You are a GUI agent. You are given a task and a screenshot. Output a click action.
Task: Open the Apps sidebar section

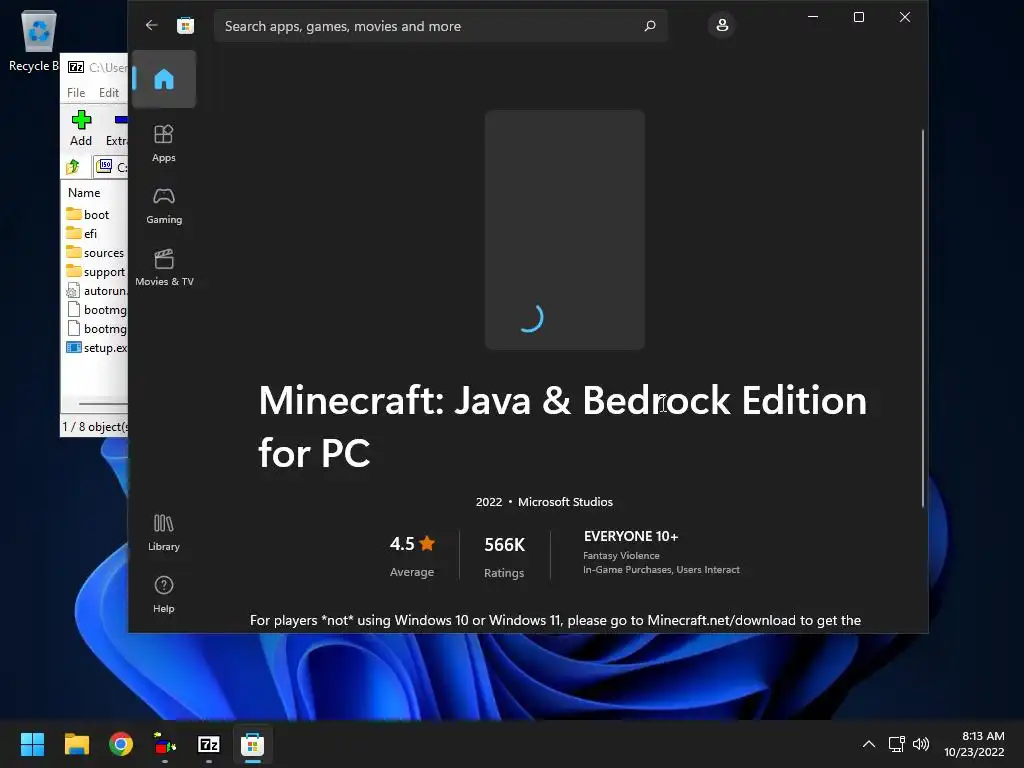coord(164,143)
